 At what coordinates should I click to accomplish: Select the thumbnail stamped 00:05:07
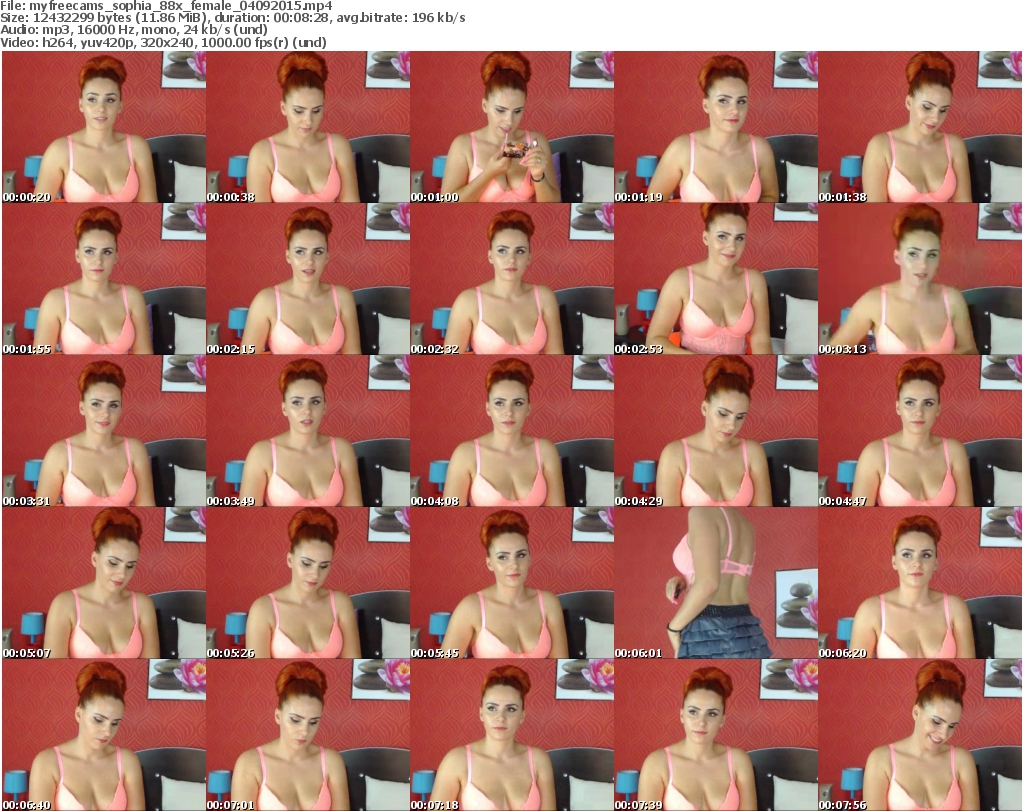click(104, 582)
